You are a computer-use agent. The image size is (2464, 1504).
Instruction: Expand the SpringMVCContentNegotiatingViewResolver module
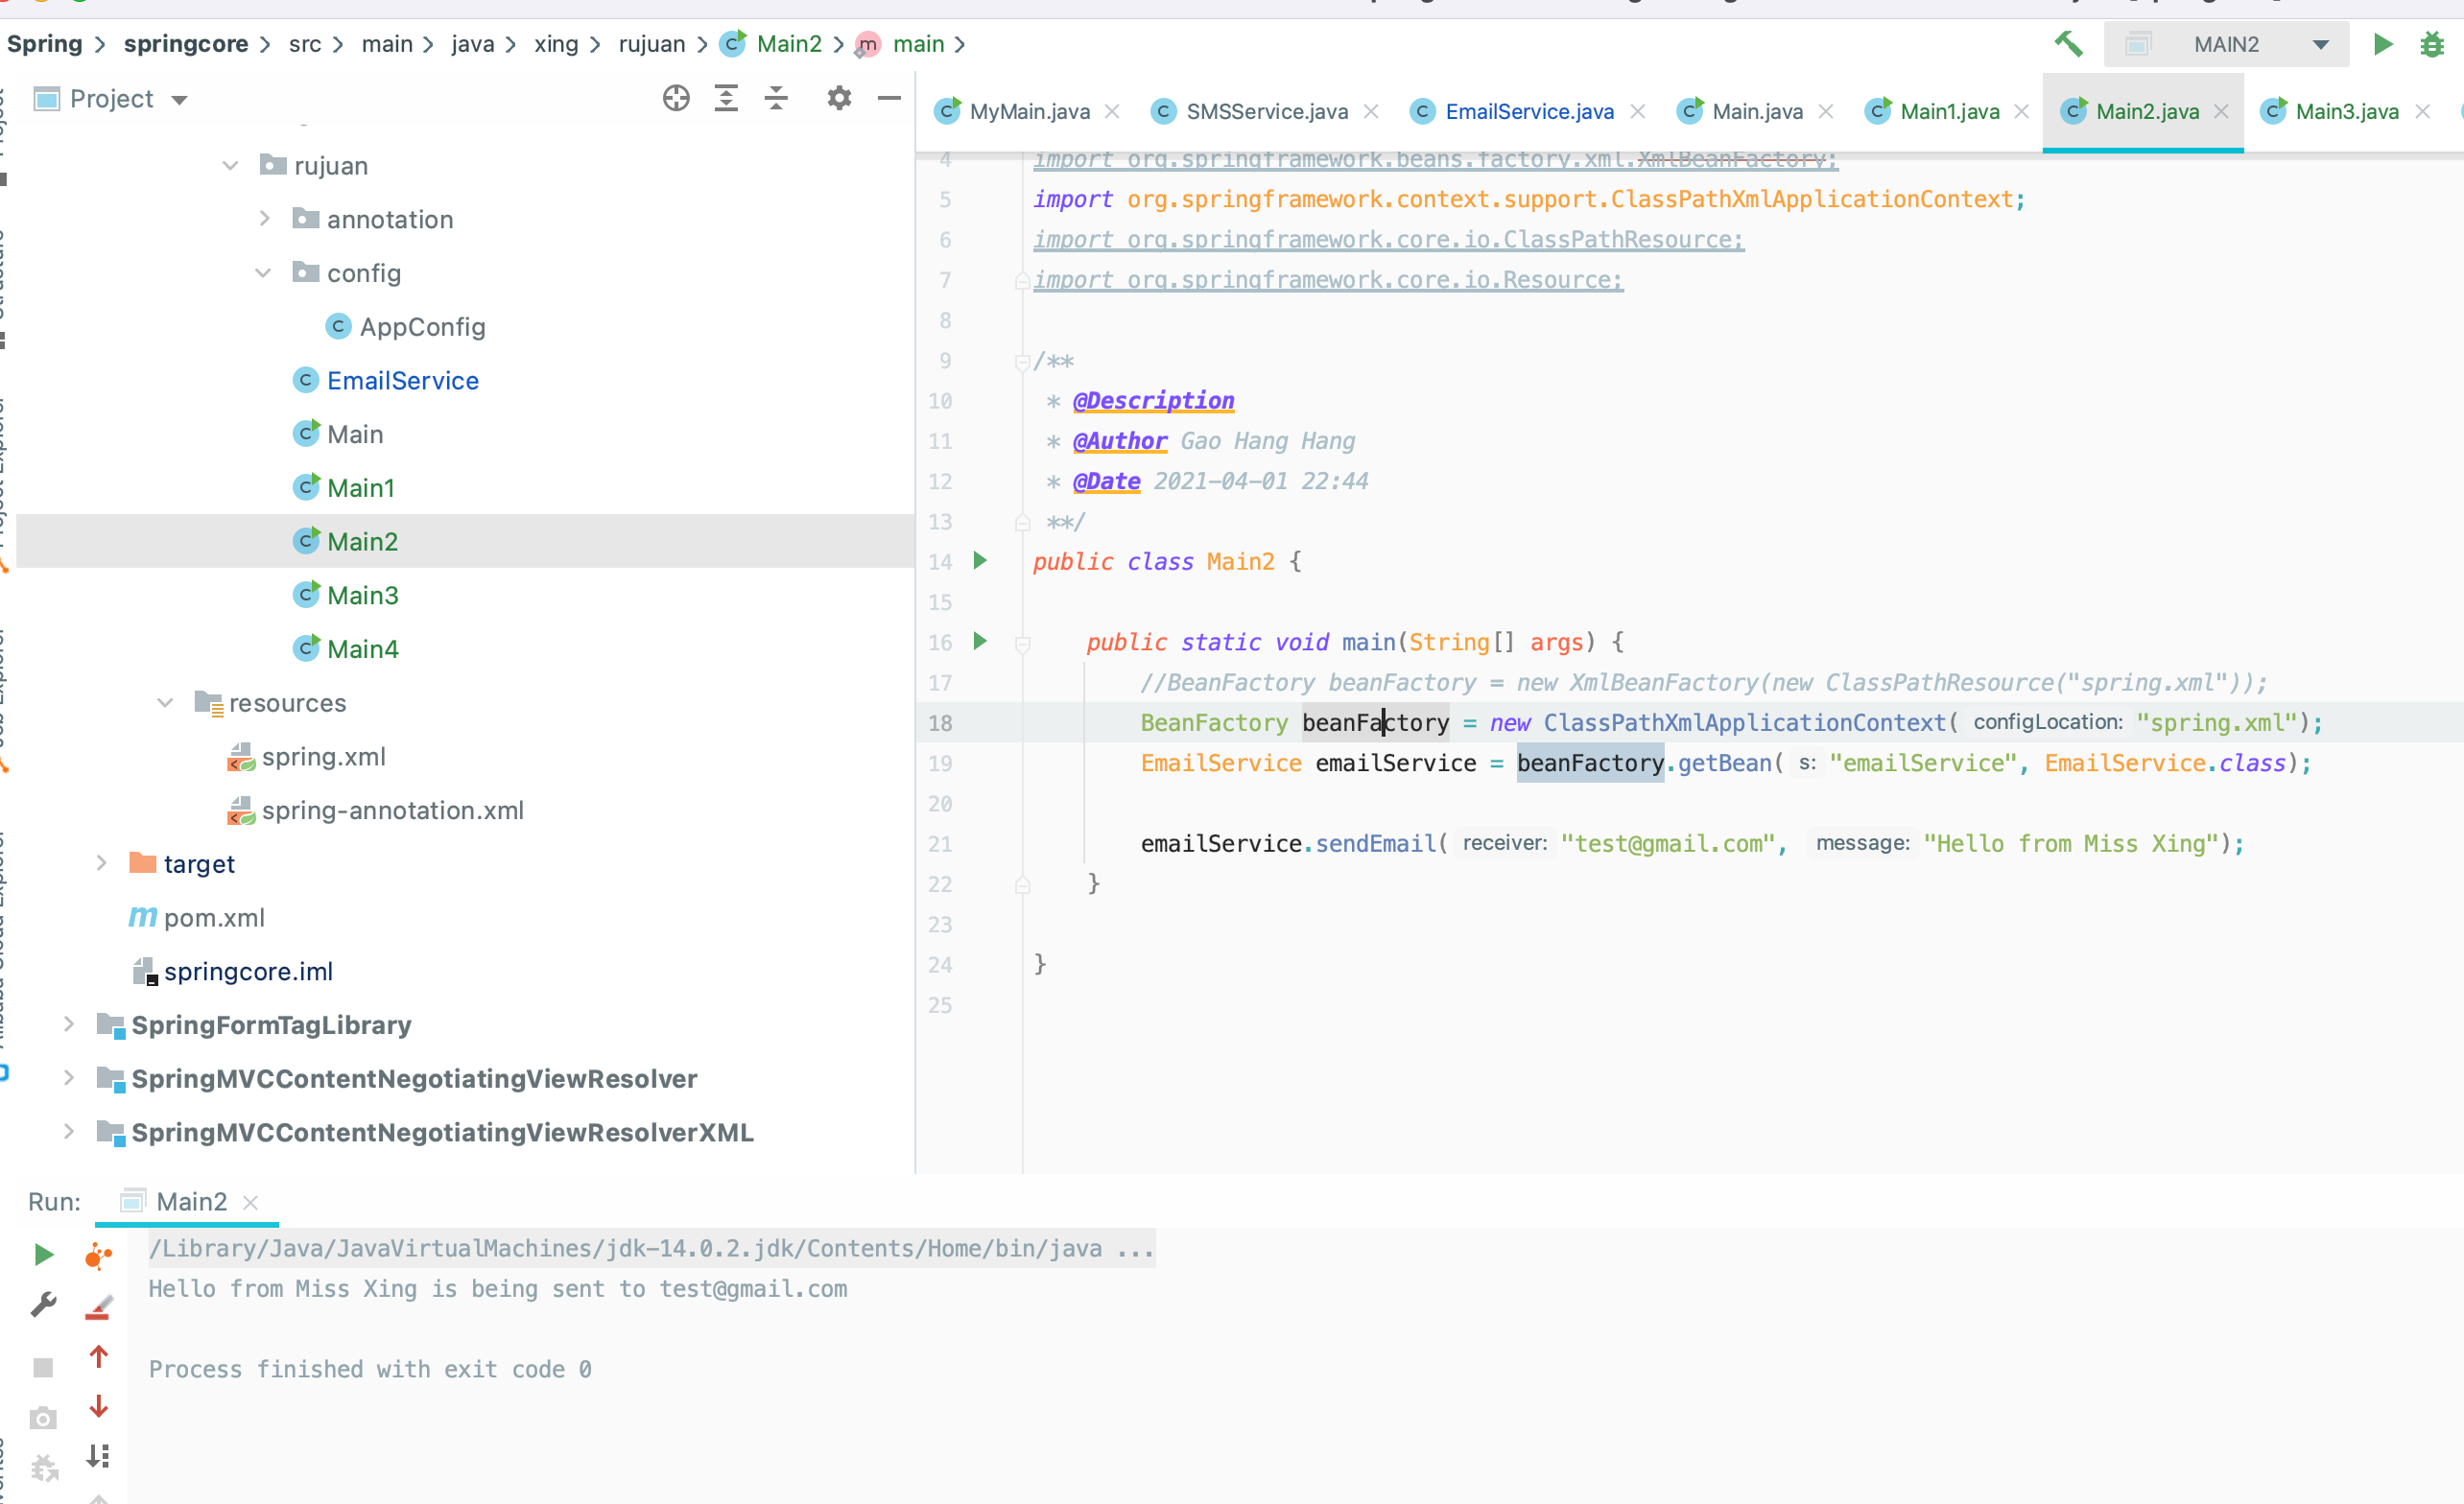coord(68,1077)
